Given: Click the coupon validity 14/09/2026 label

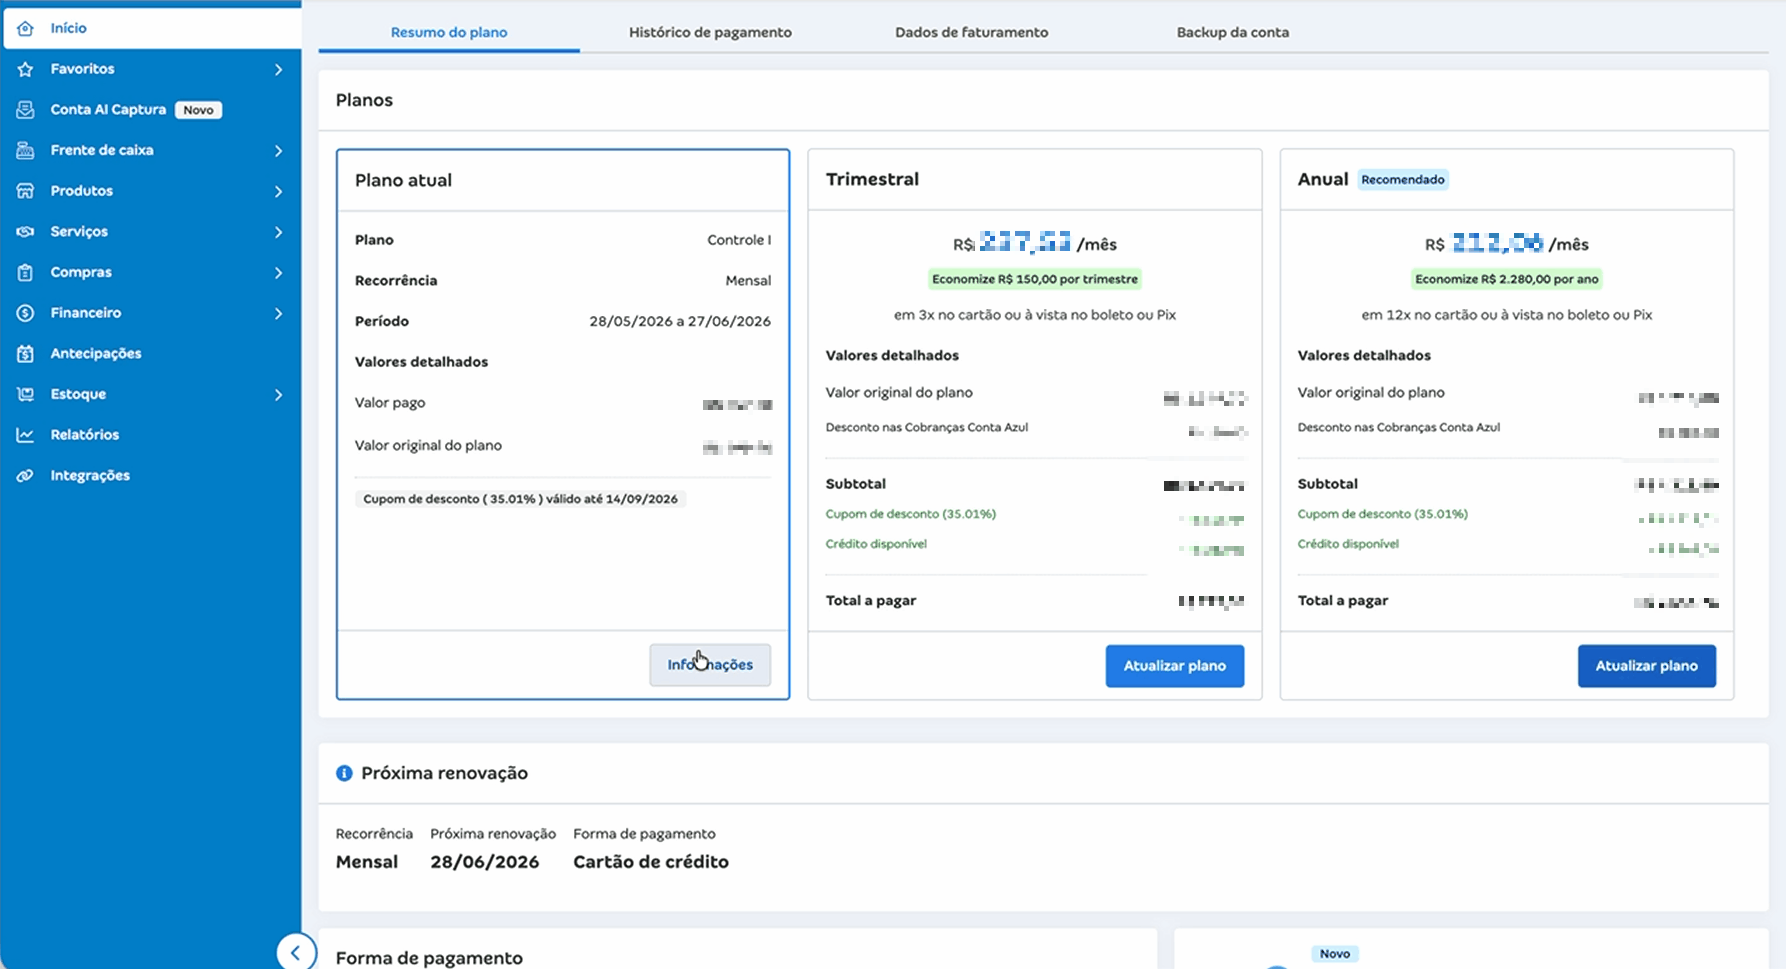Looking at the screenshot, I should tap(520, 499).
